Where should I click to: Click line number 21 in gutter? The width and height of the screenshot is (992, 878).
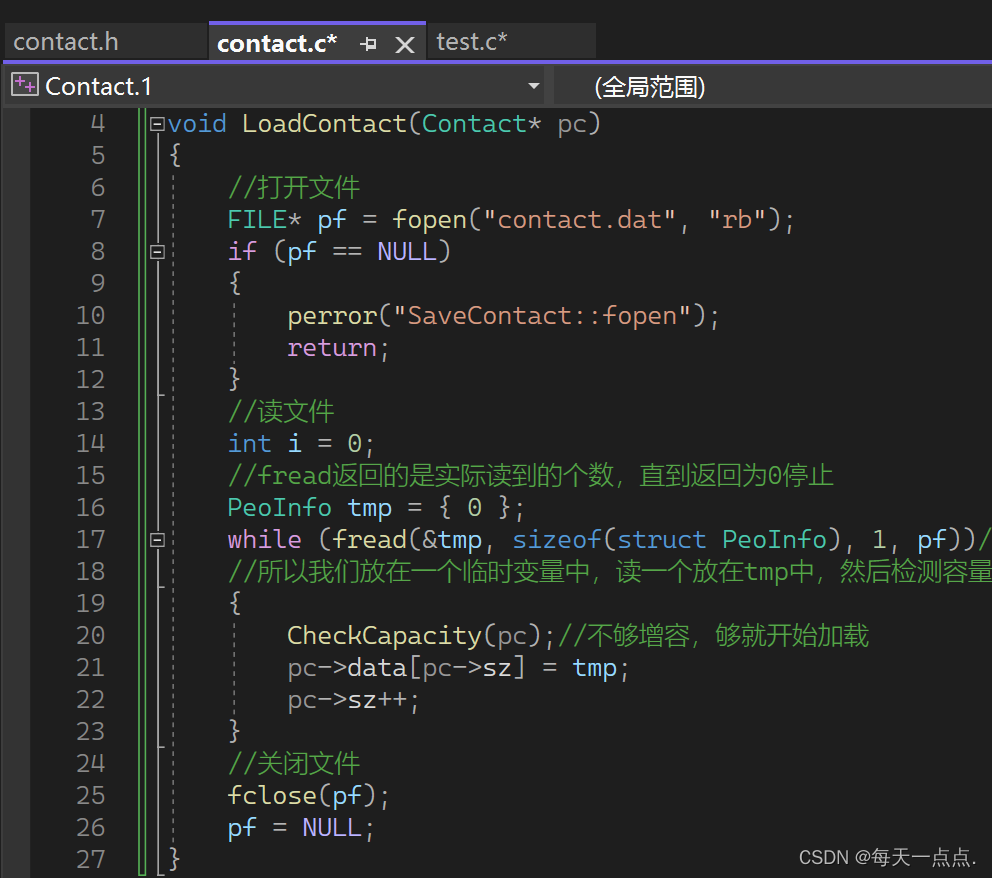click(x=90, y=667)
